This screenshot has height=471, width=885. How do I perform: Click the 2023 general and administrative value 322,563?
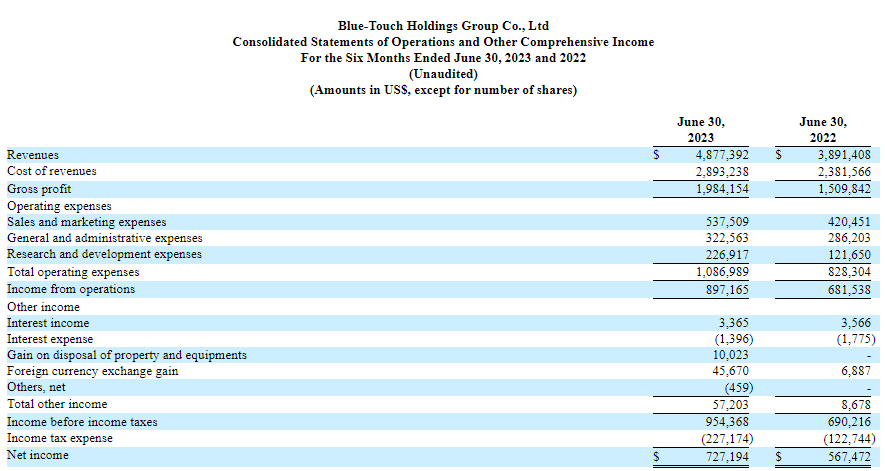coord(727,238)
